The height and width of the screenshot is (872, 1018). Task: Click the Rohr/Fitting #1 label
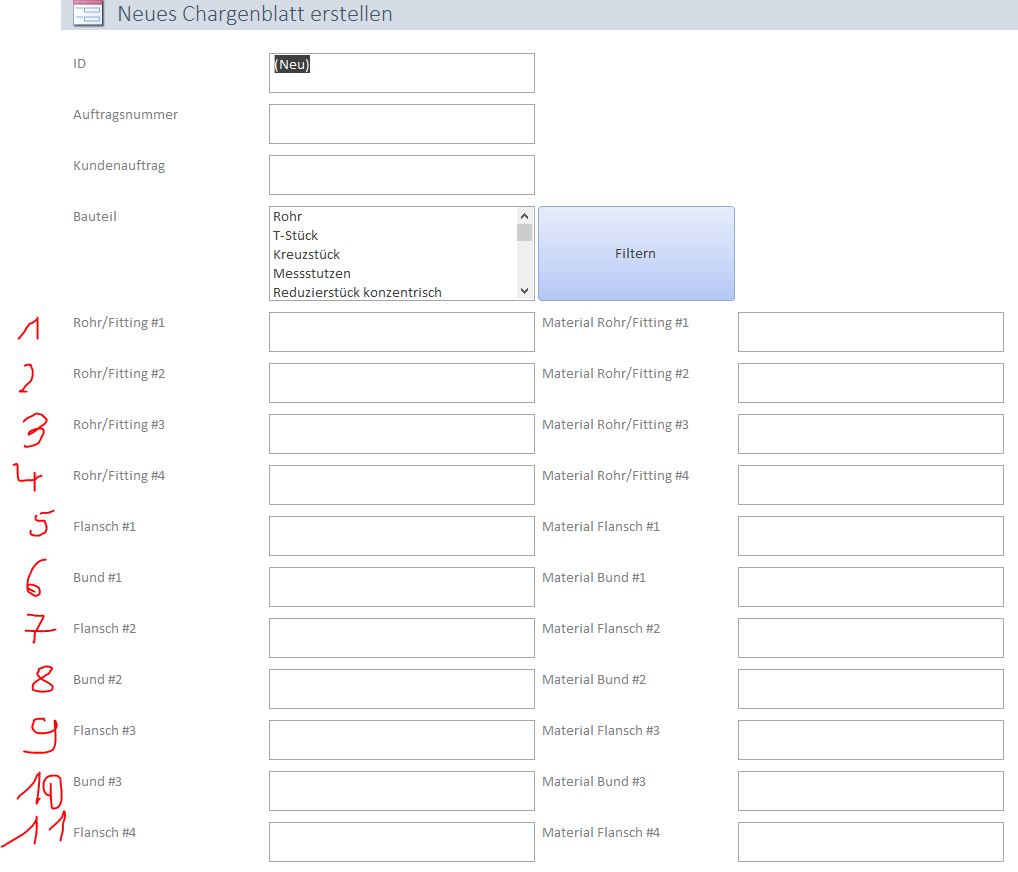(119, 323)
